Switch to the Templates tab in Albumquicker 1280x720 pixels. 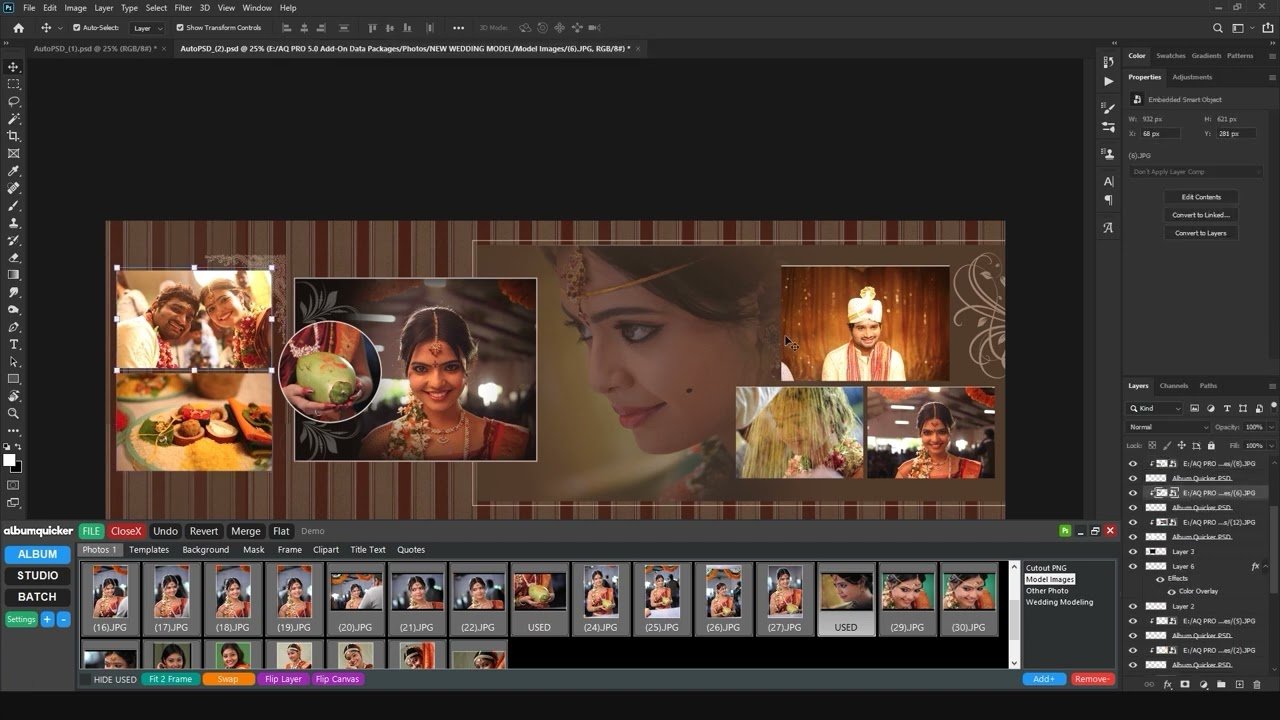point(149,550)
